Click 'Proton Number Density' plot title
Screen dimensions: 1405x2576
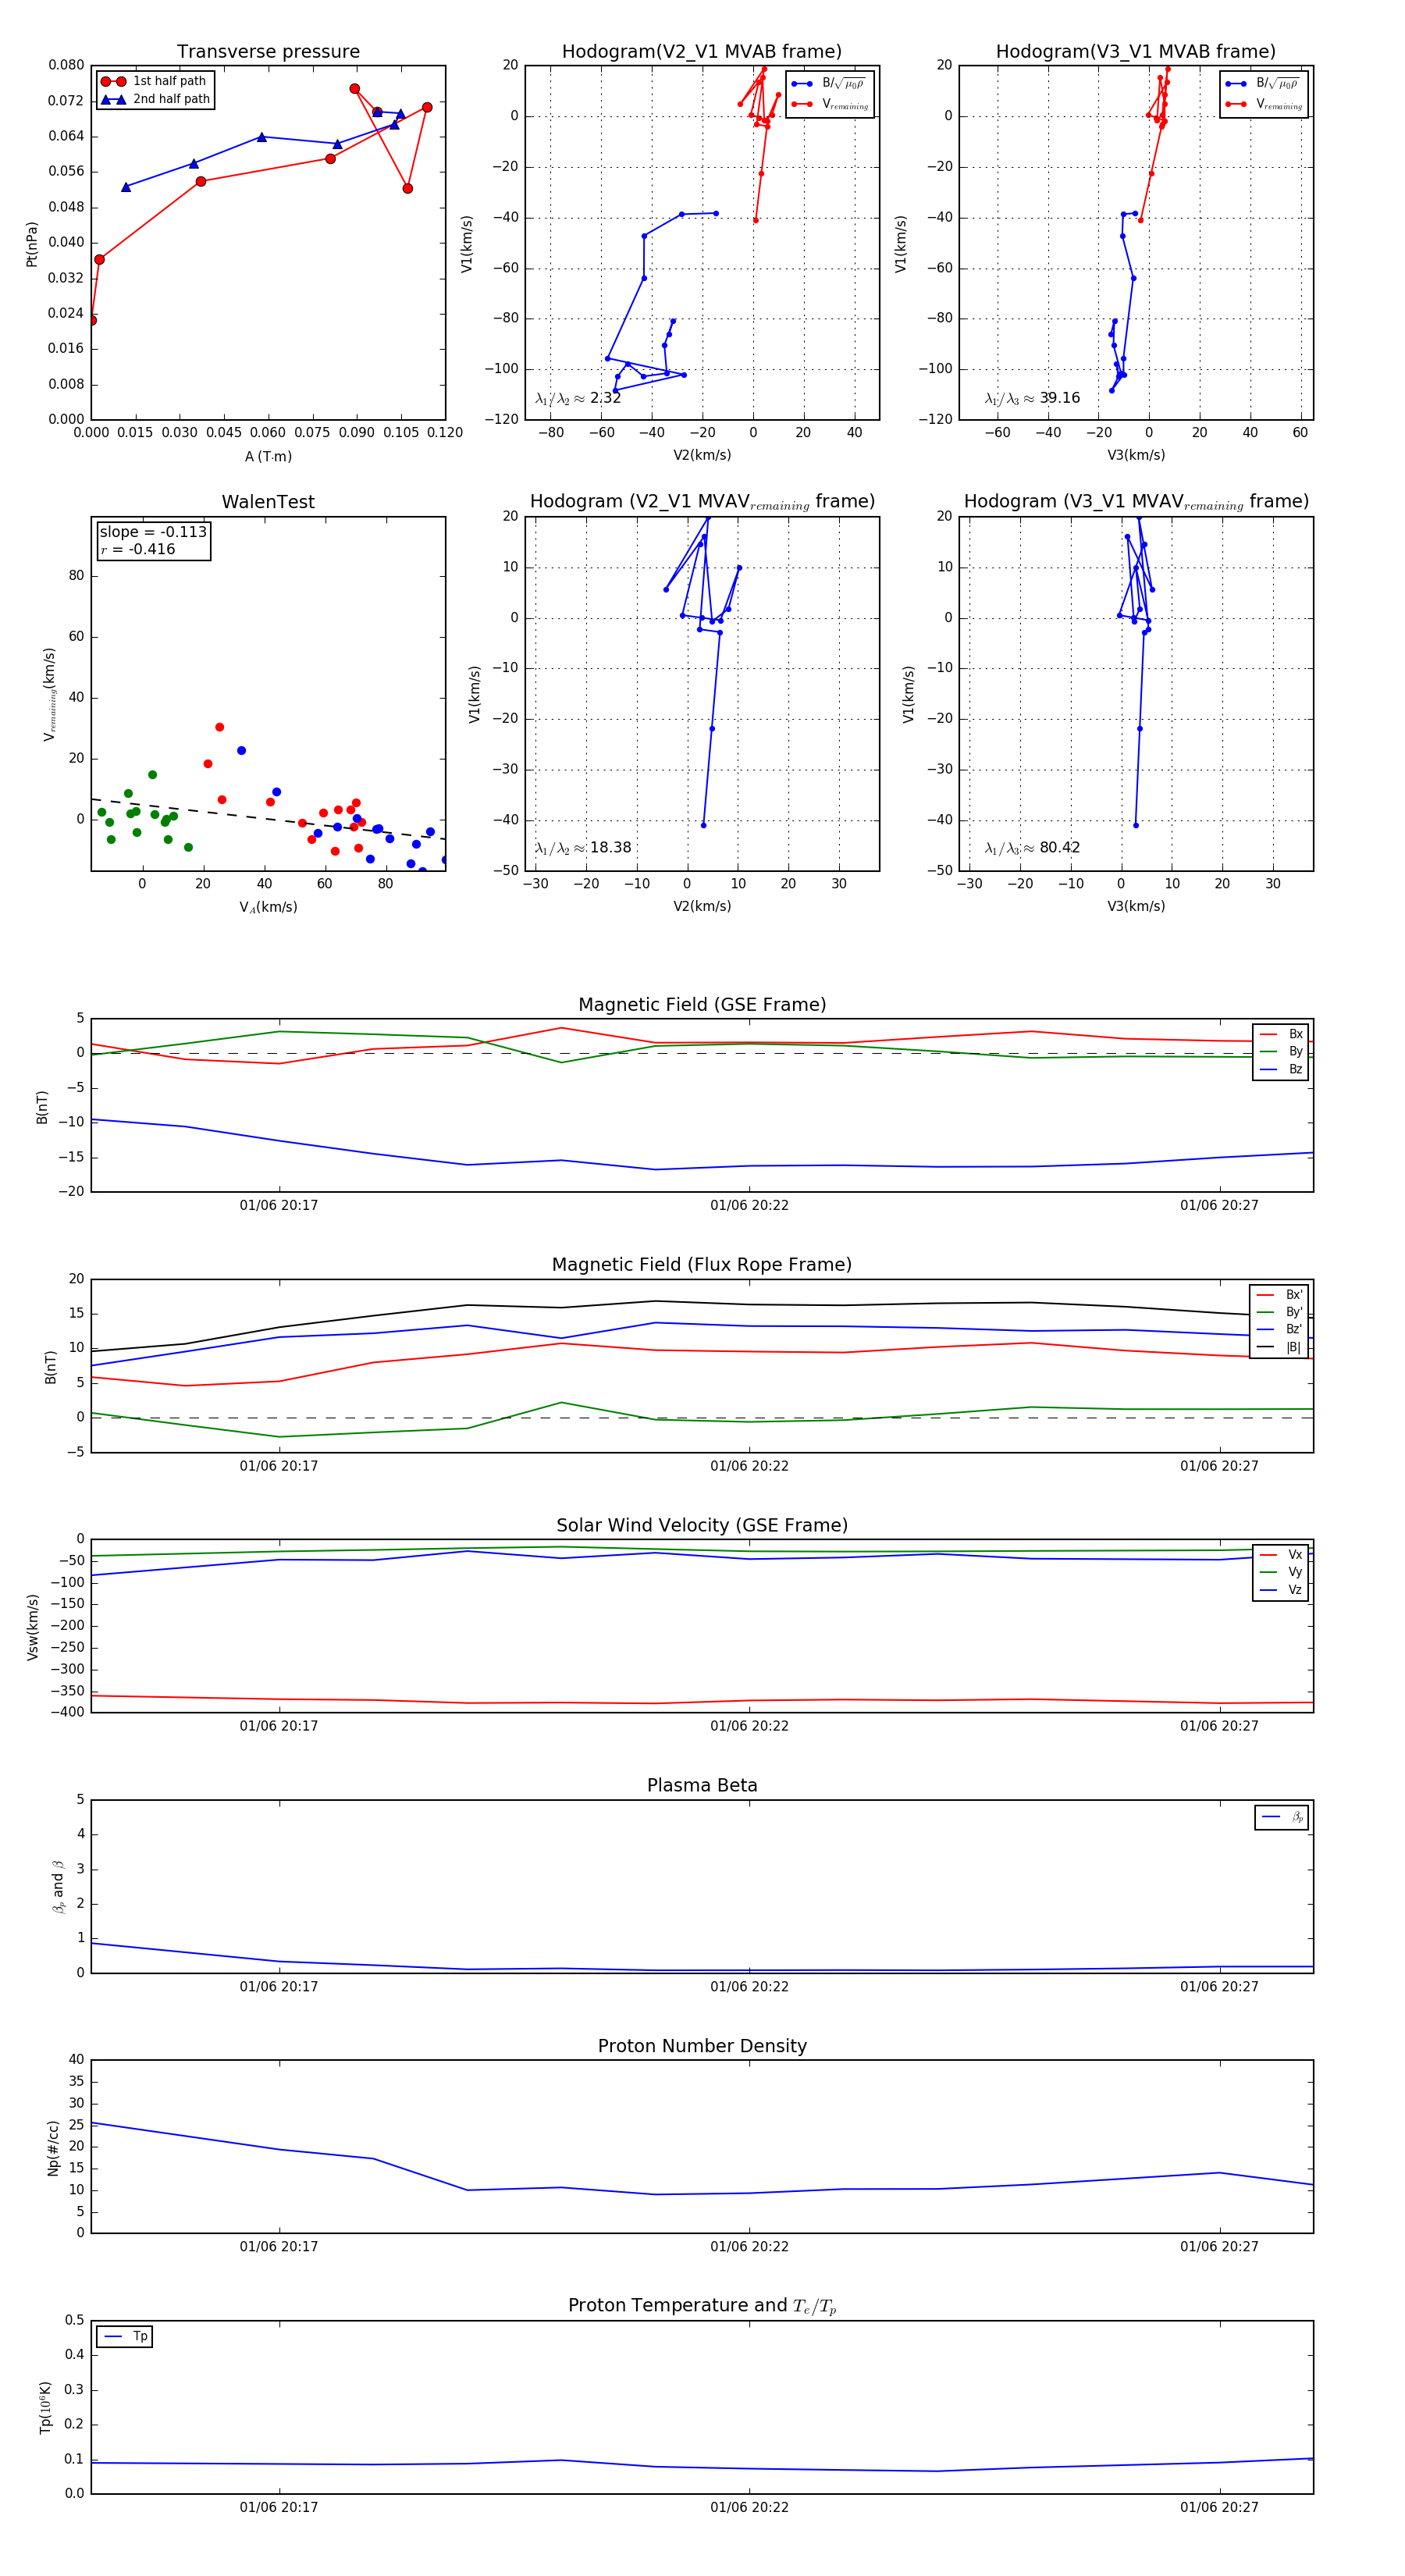coord(702,2046)
